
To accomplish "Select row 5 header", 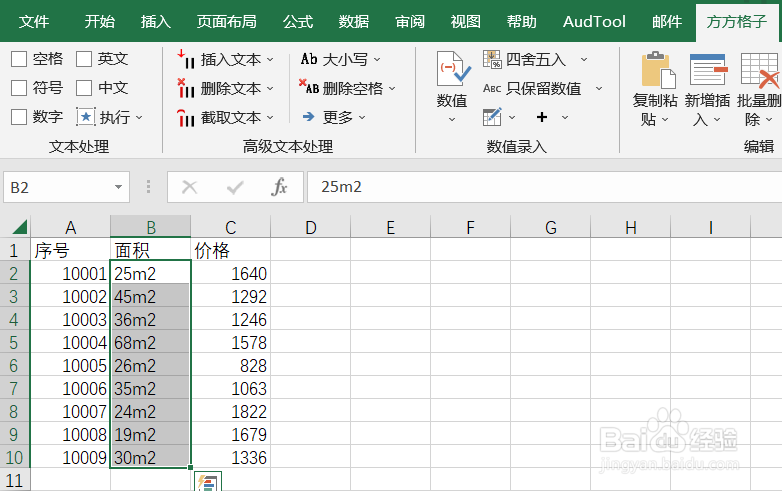I will [14, 343].
